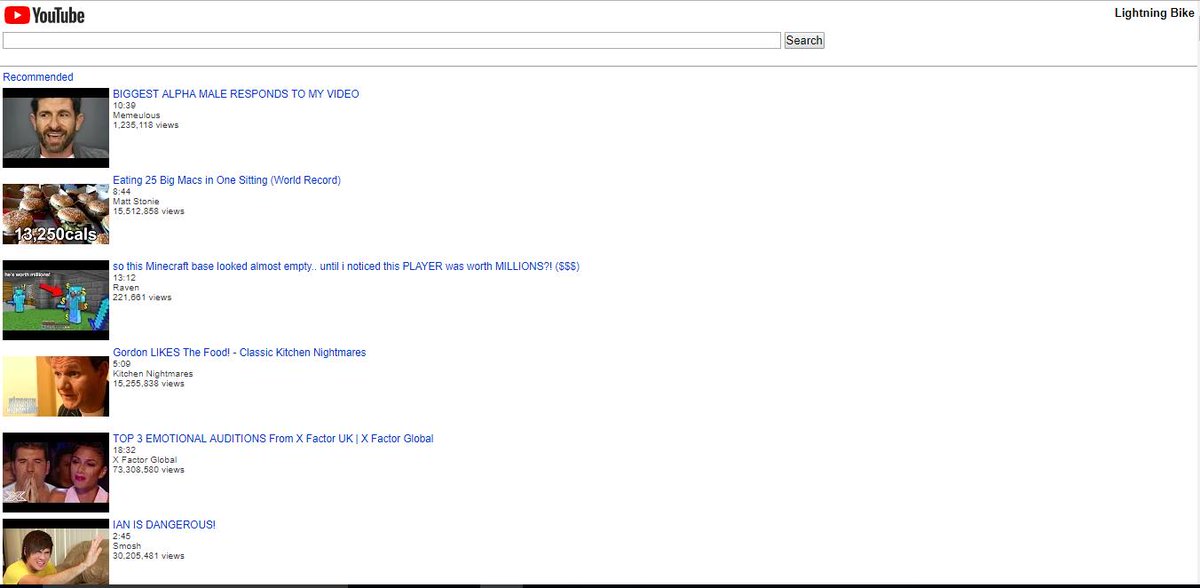Open the Minecraft base video title link

pyautogui.click(x=346, y=266)
